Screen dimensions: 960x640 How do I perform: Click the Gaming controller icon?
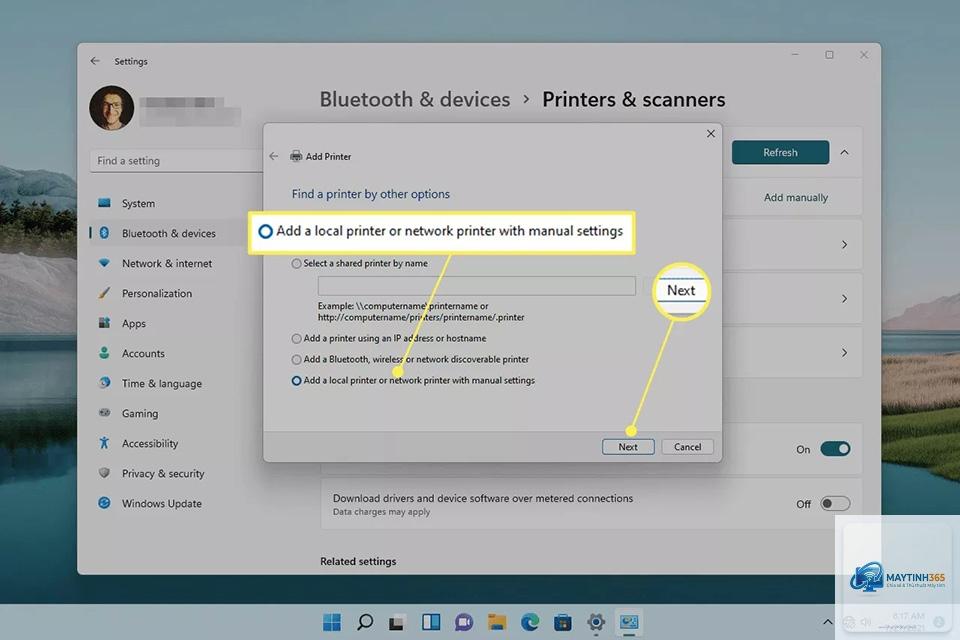click(x=104, y=413)
